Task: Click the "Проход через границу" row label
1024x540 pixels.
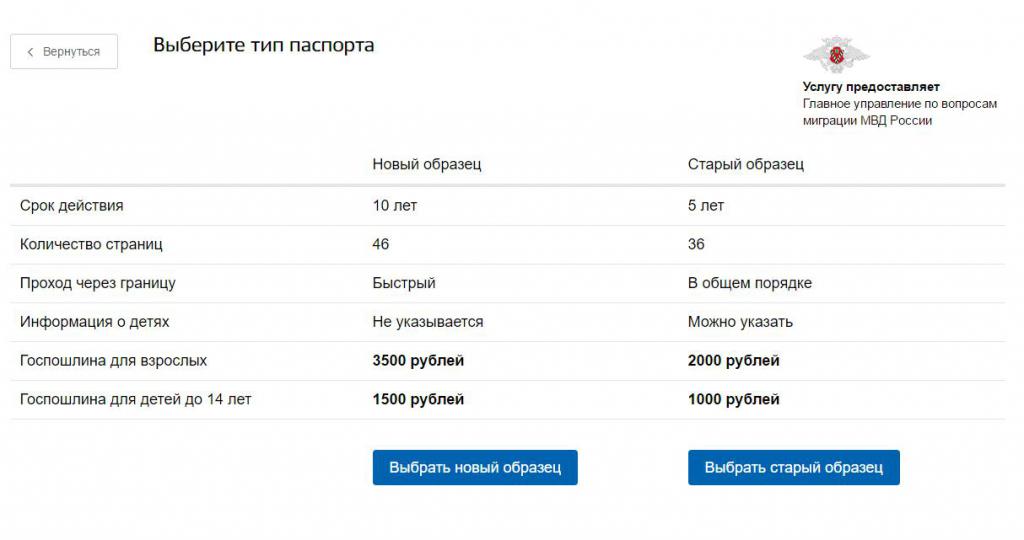Action: 98,283
